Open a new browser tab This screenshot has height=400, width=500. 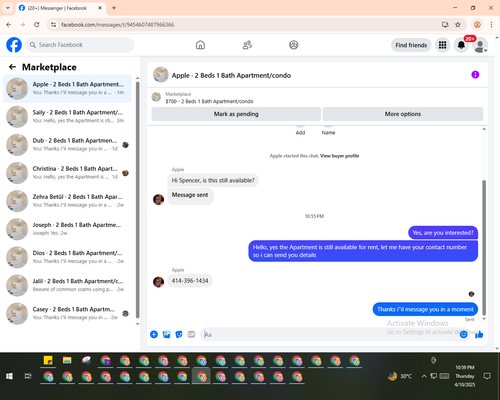pyautogui.click(x=114, y=8)
